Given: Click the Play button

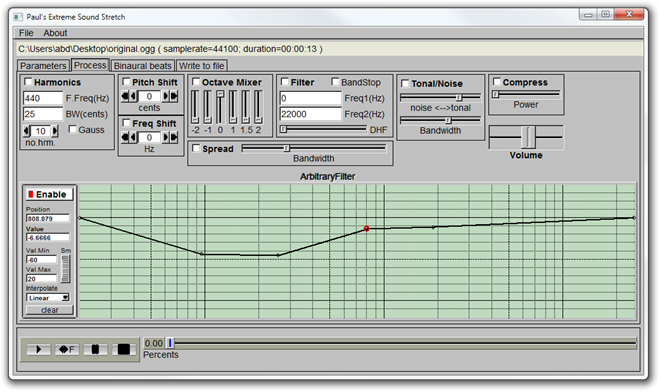Looking at the screenshot, I should coord(38,349).
